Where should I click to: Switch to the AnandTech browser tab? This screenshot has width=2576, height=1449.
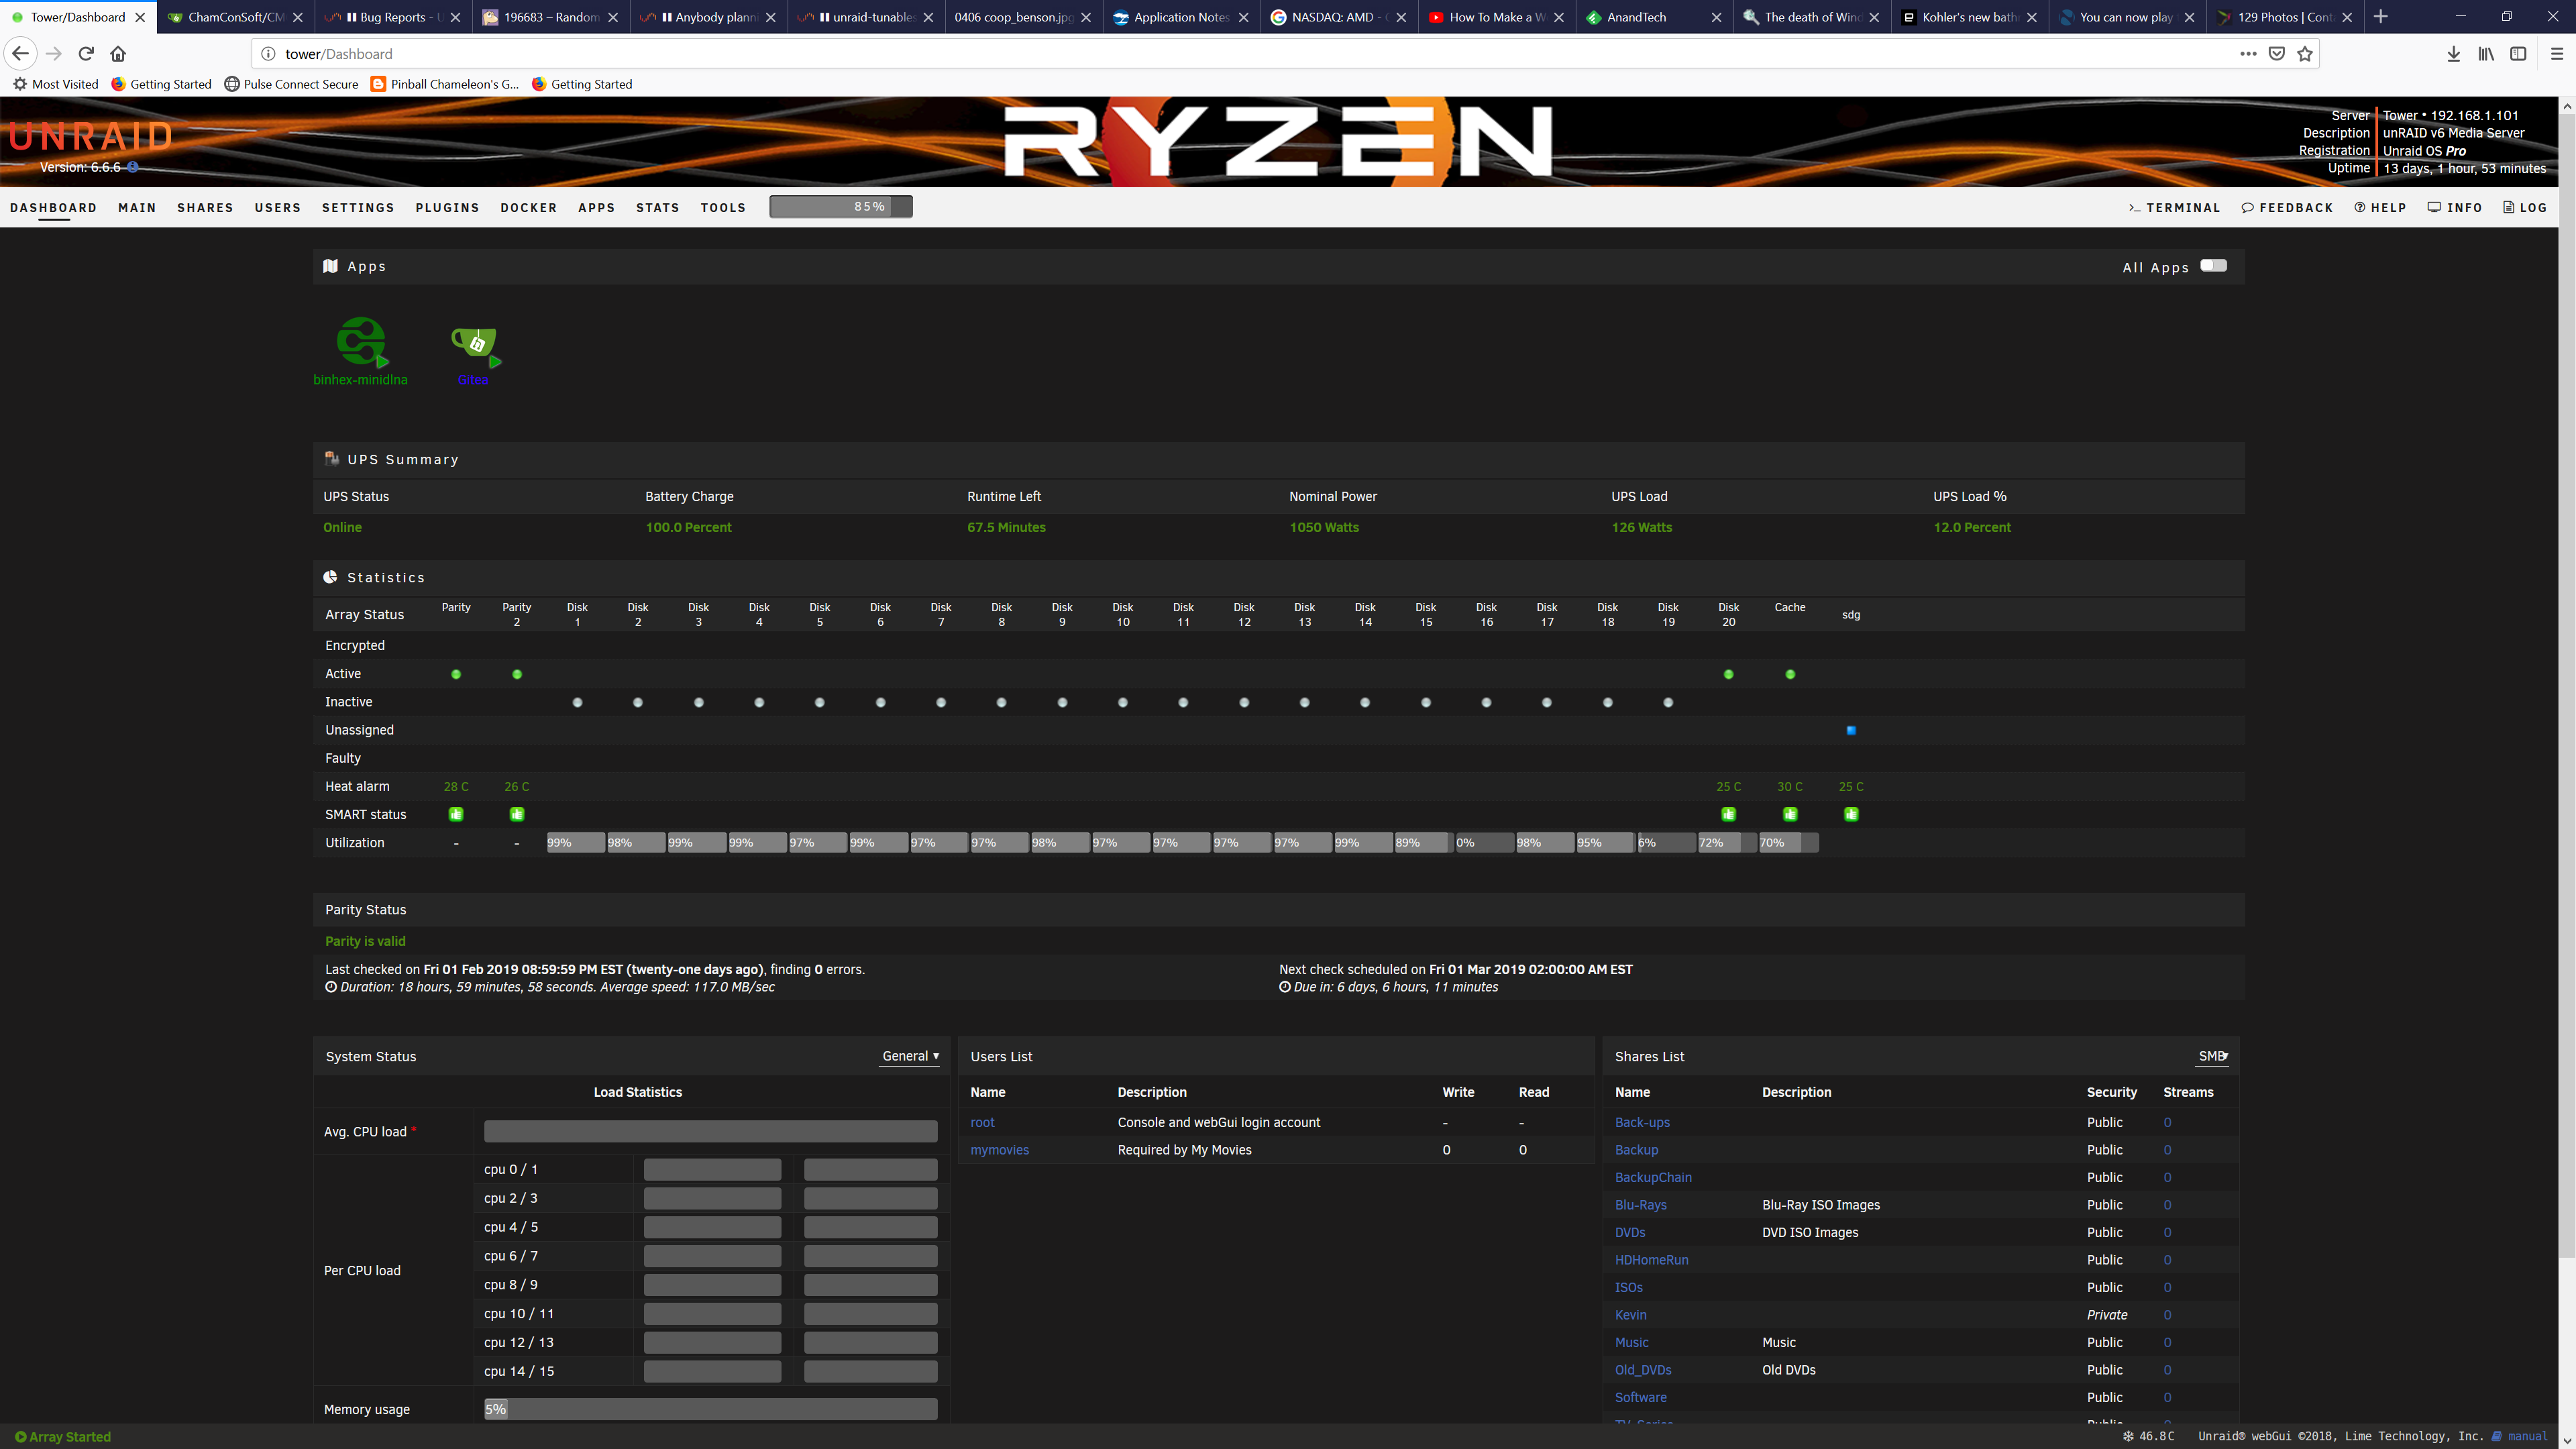coord(1654,17)
